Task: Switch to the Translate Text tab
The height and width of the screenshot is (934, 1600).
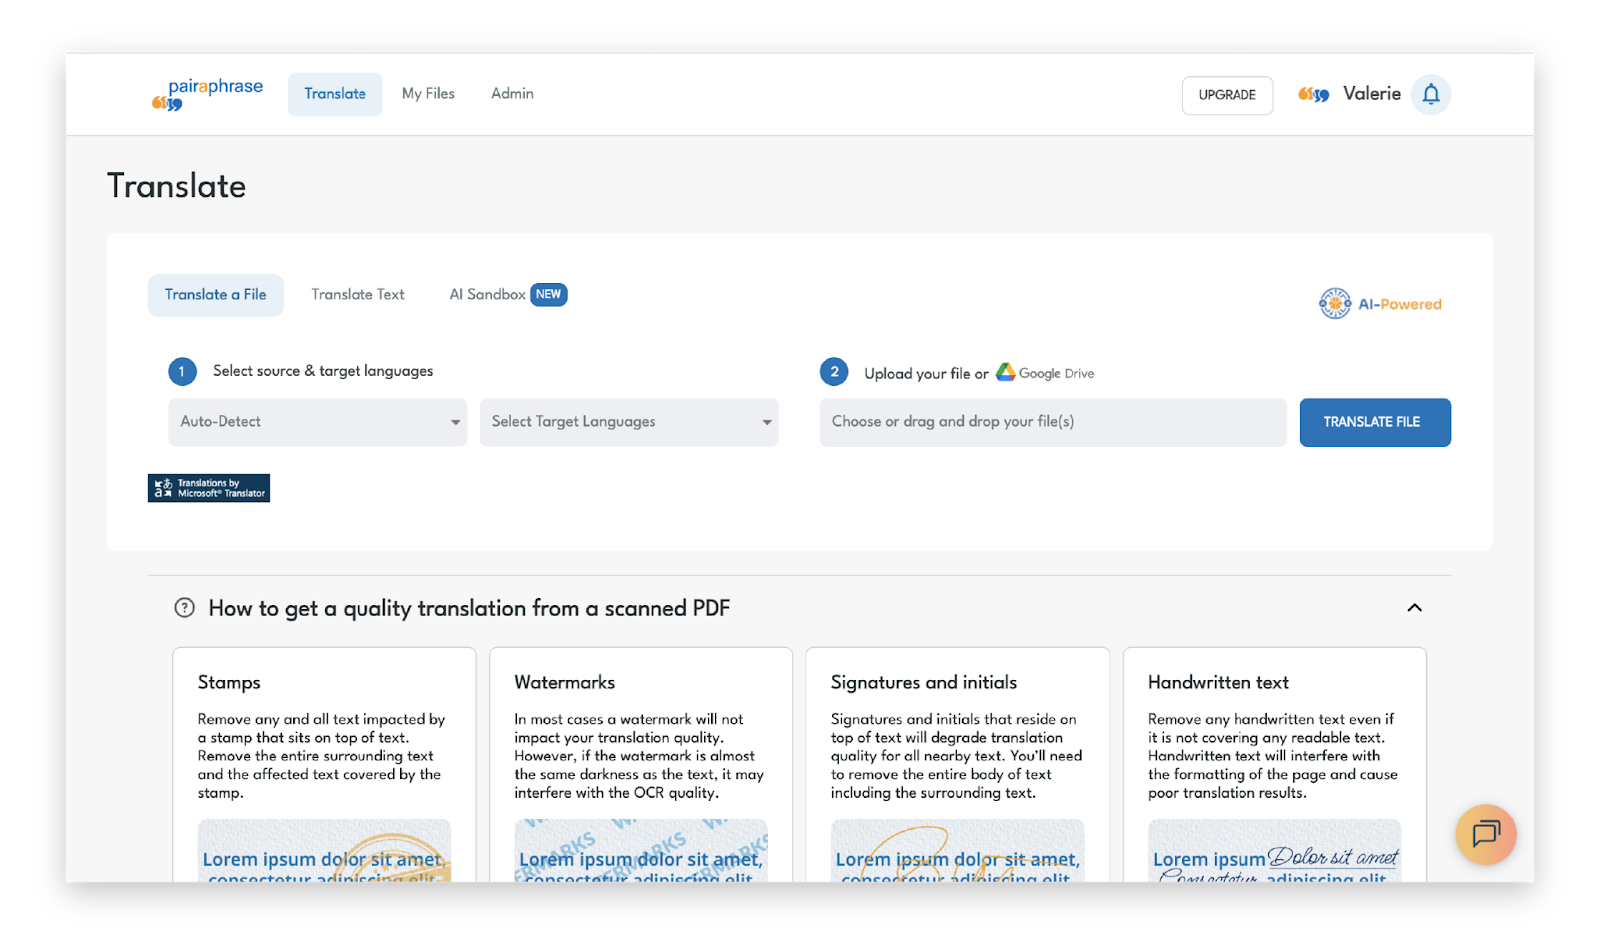Action: [358, 295]
